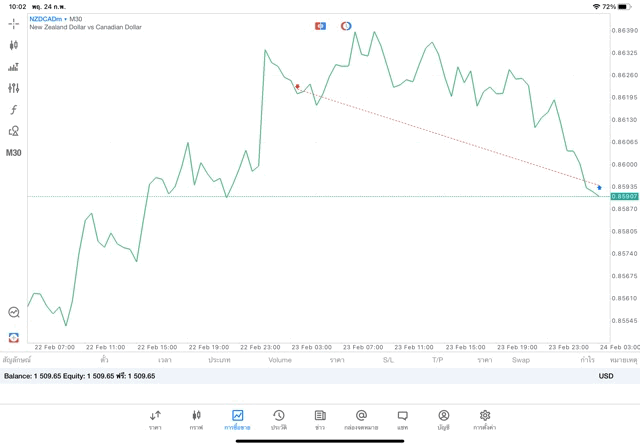Open the chart type candlestick icon
Image resolution: width=640 pixels, height=447 pixels.
[x=13, y=45]
